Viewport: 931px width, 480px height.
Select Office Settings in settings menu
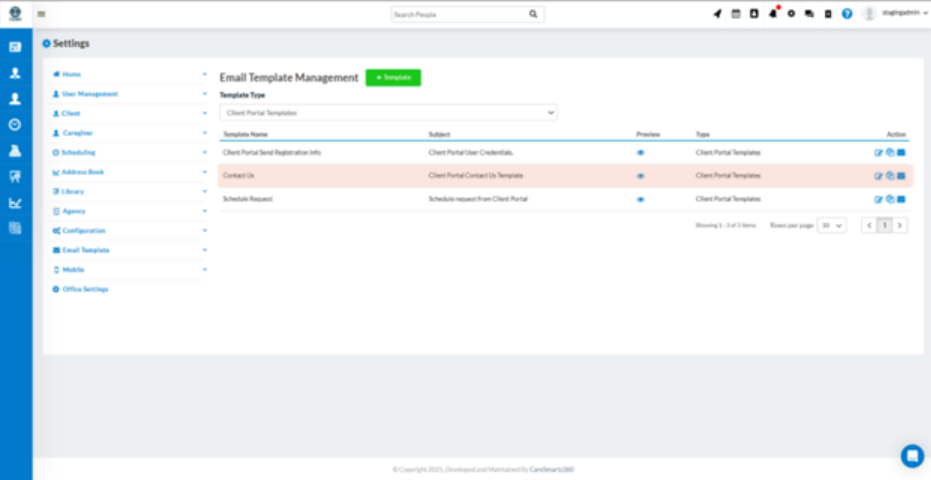[x=85, y=289]
